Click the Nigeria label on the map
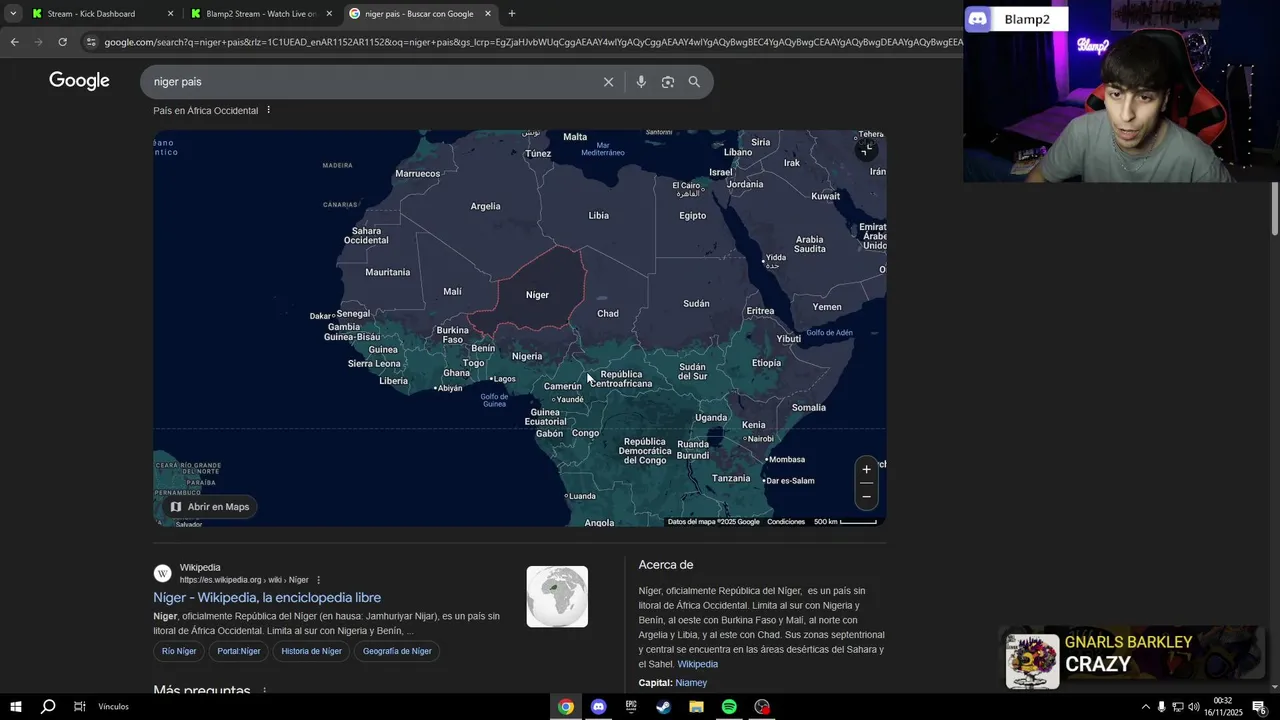Screen dimensions: 1280x720 pos(527,357)
